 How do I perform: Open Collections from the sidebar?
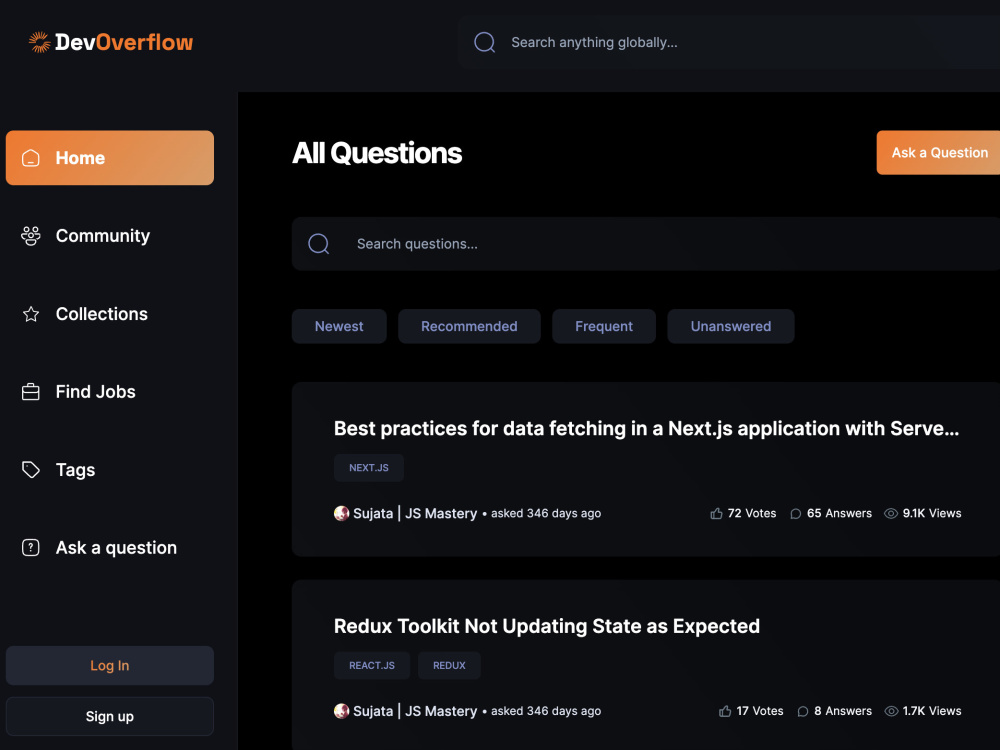coord(110,314)
